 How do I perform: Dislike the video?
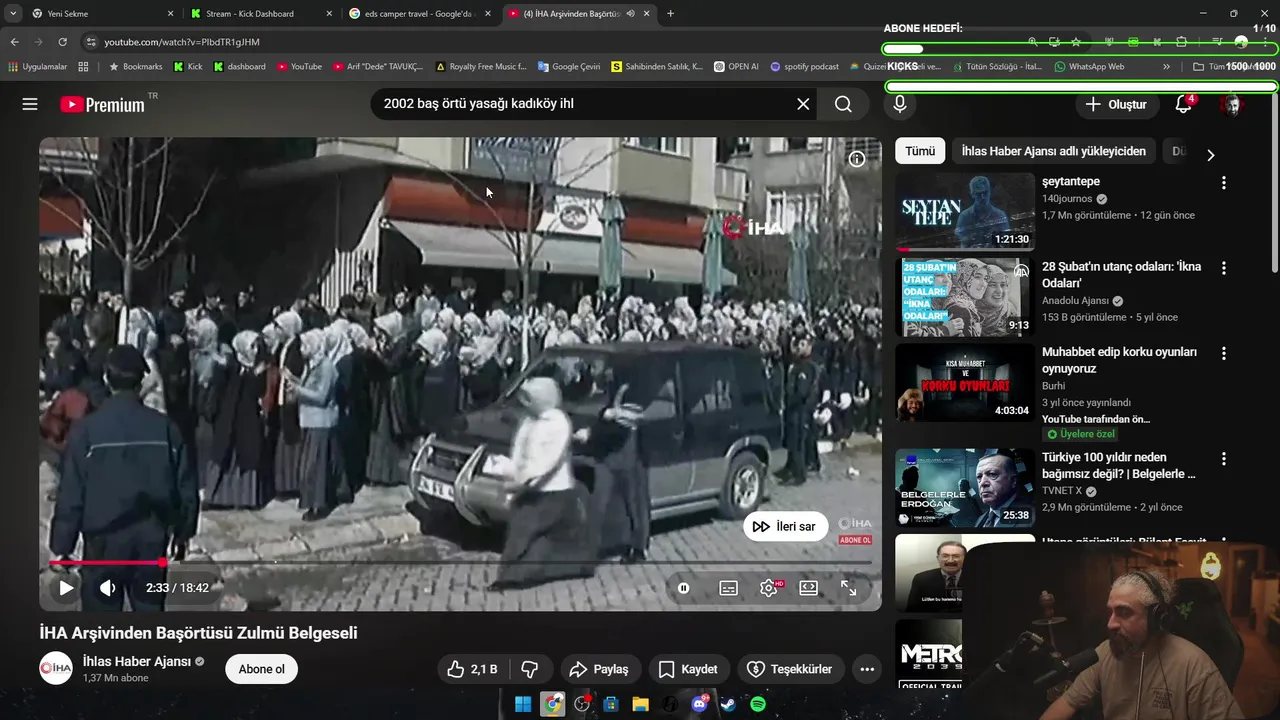pos(531,669)
